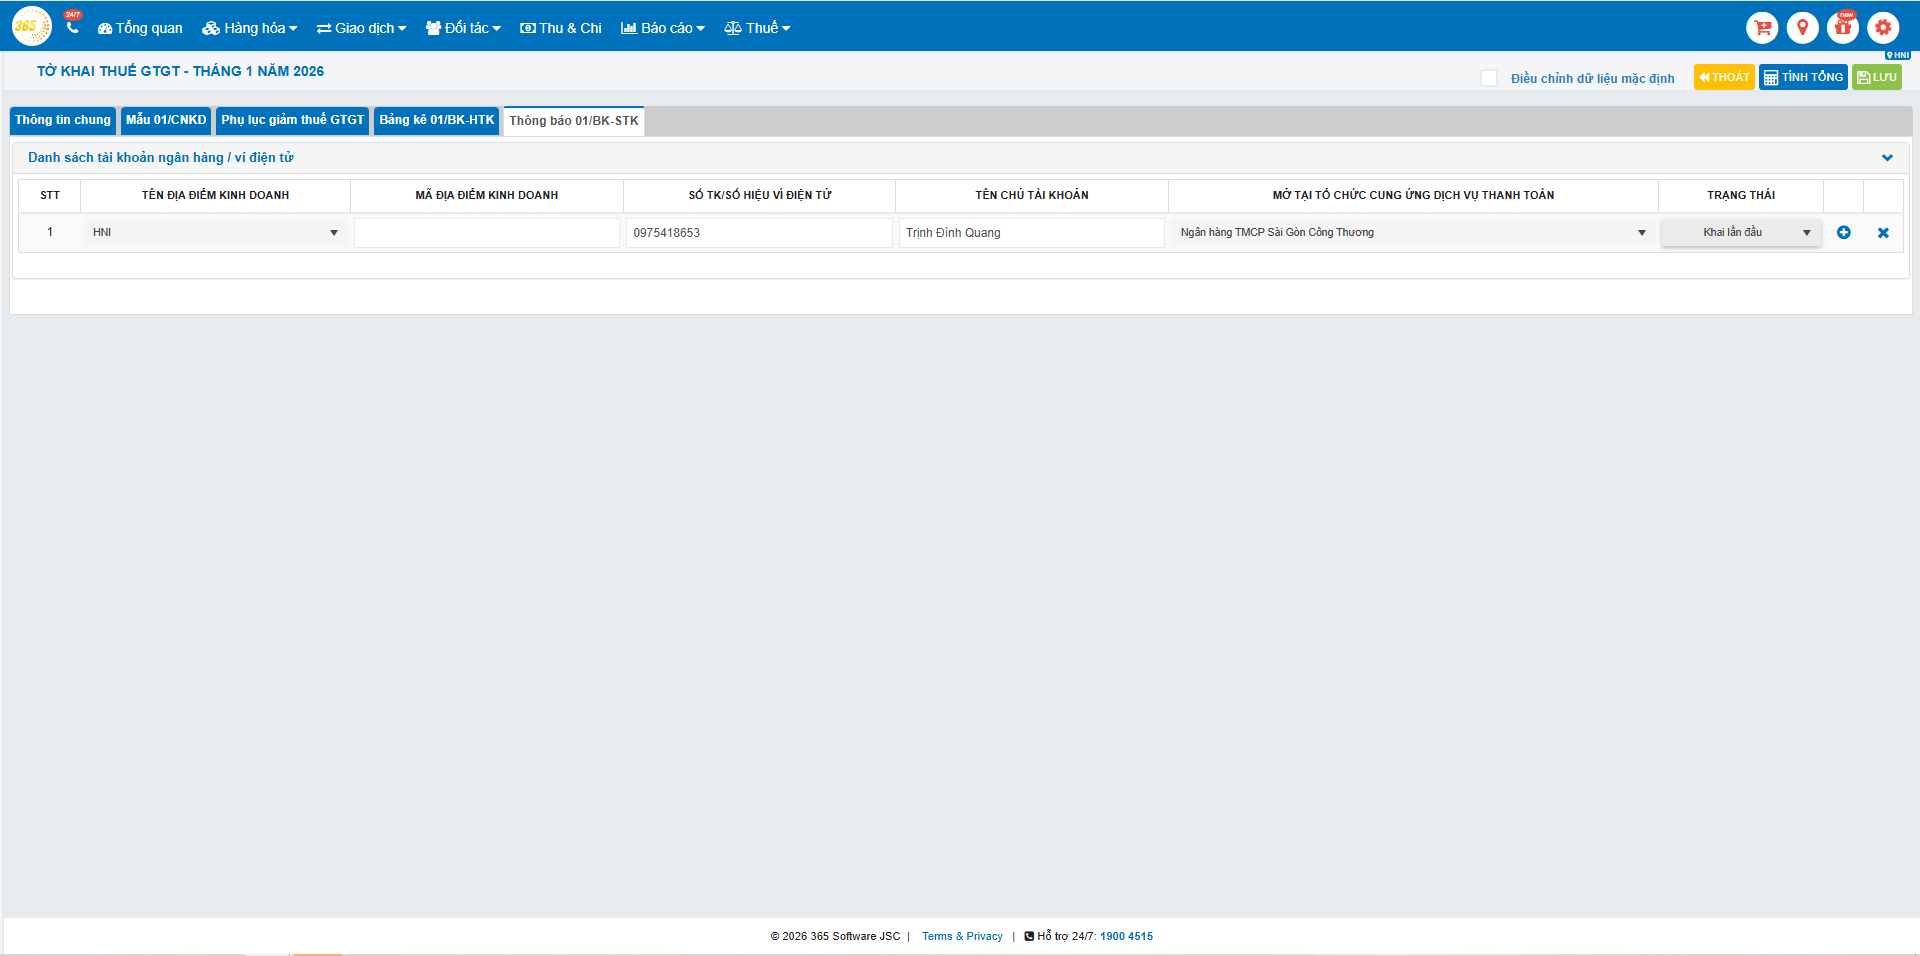Open the Khai lần đầu status dropdown
This screenshot has height=956, width=1920.
[1740, 233]
